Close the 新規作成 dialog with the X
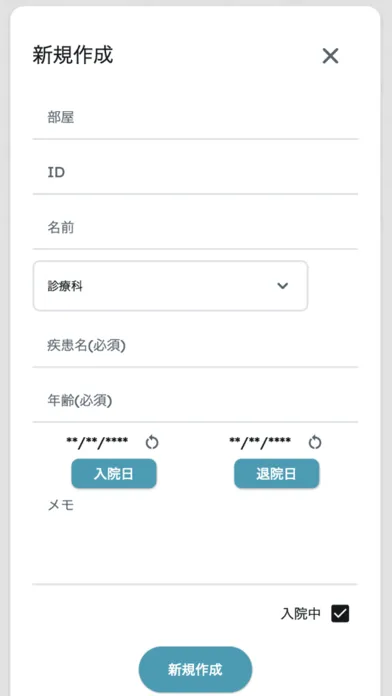The image size is (392, 696). point(330,56)
